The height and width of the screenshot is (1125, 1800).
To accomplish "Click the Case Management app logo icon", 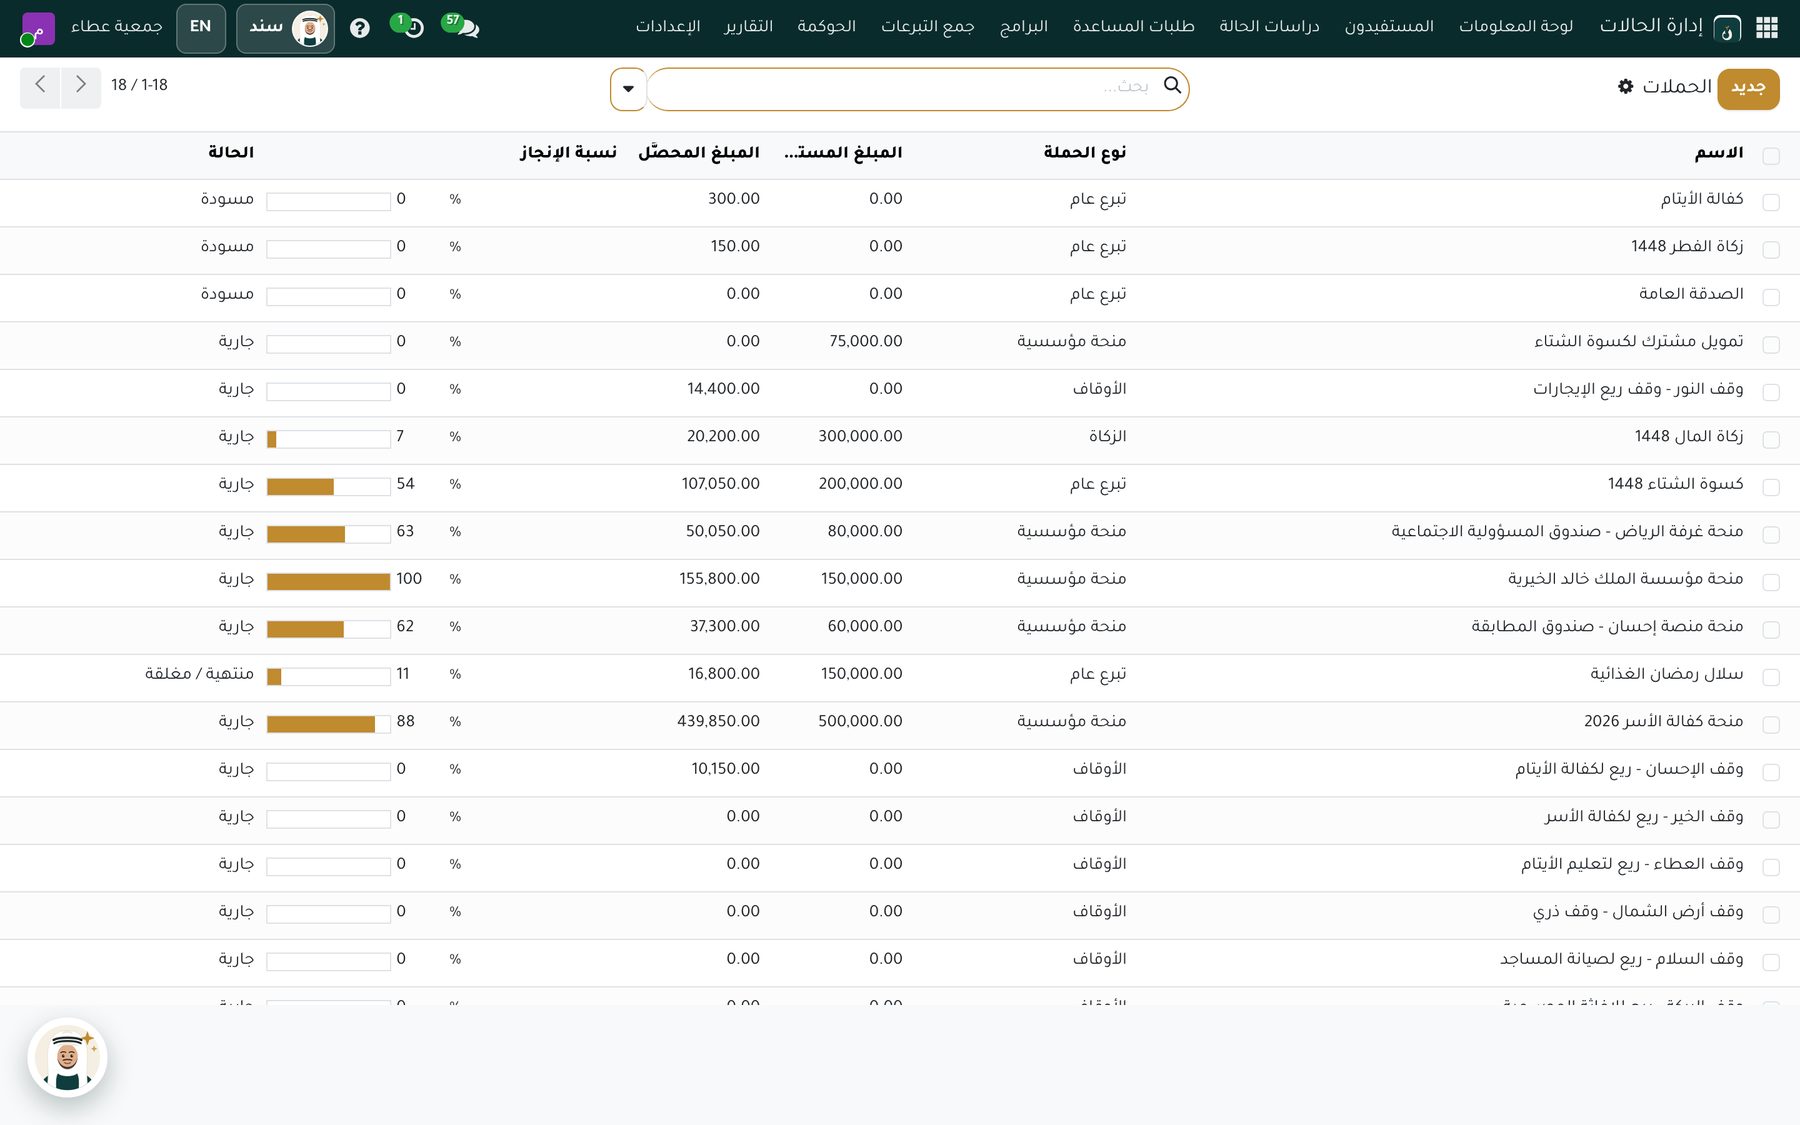I will tap(1727, 28).
